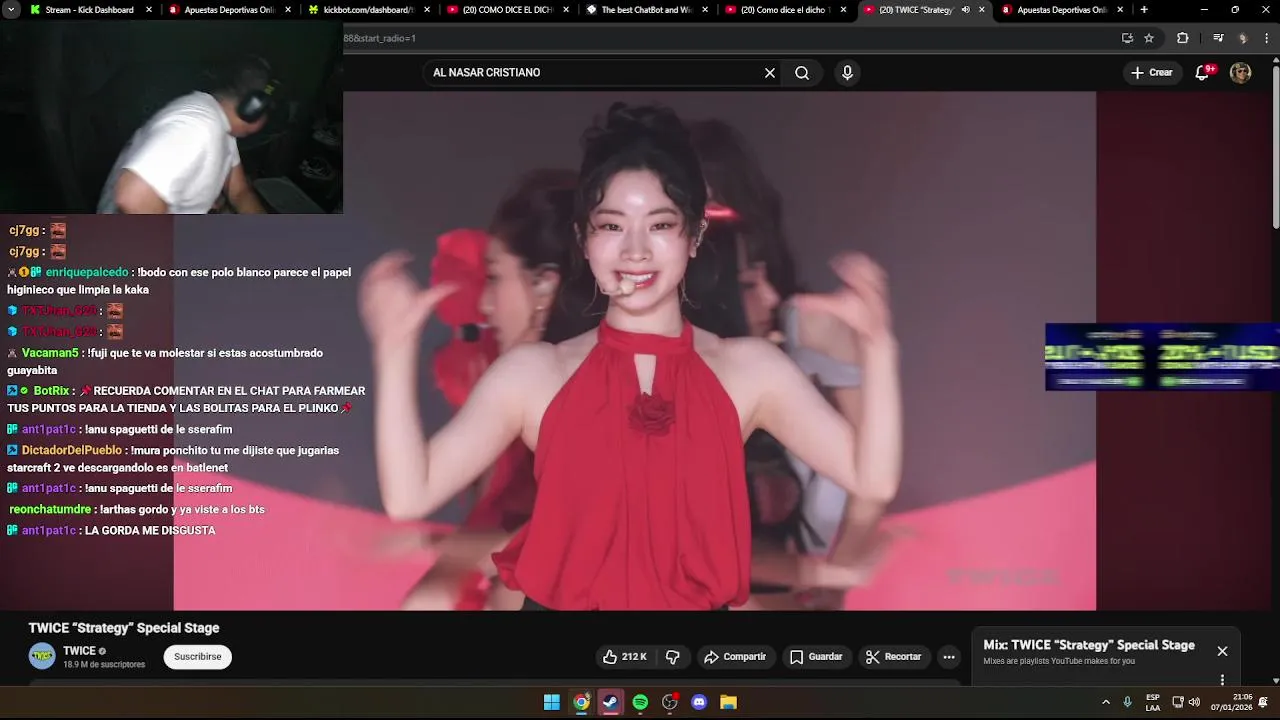Expand hidden system tray icons chevron

1105,702
